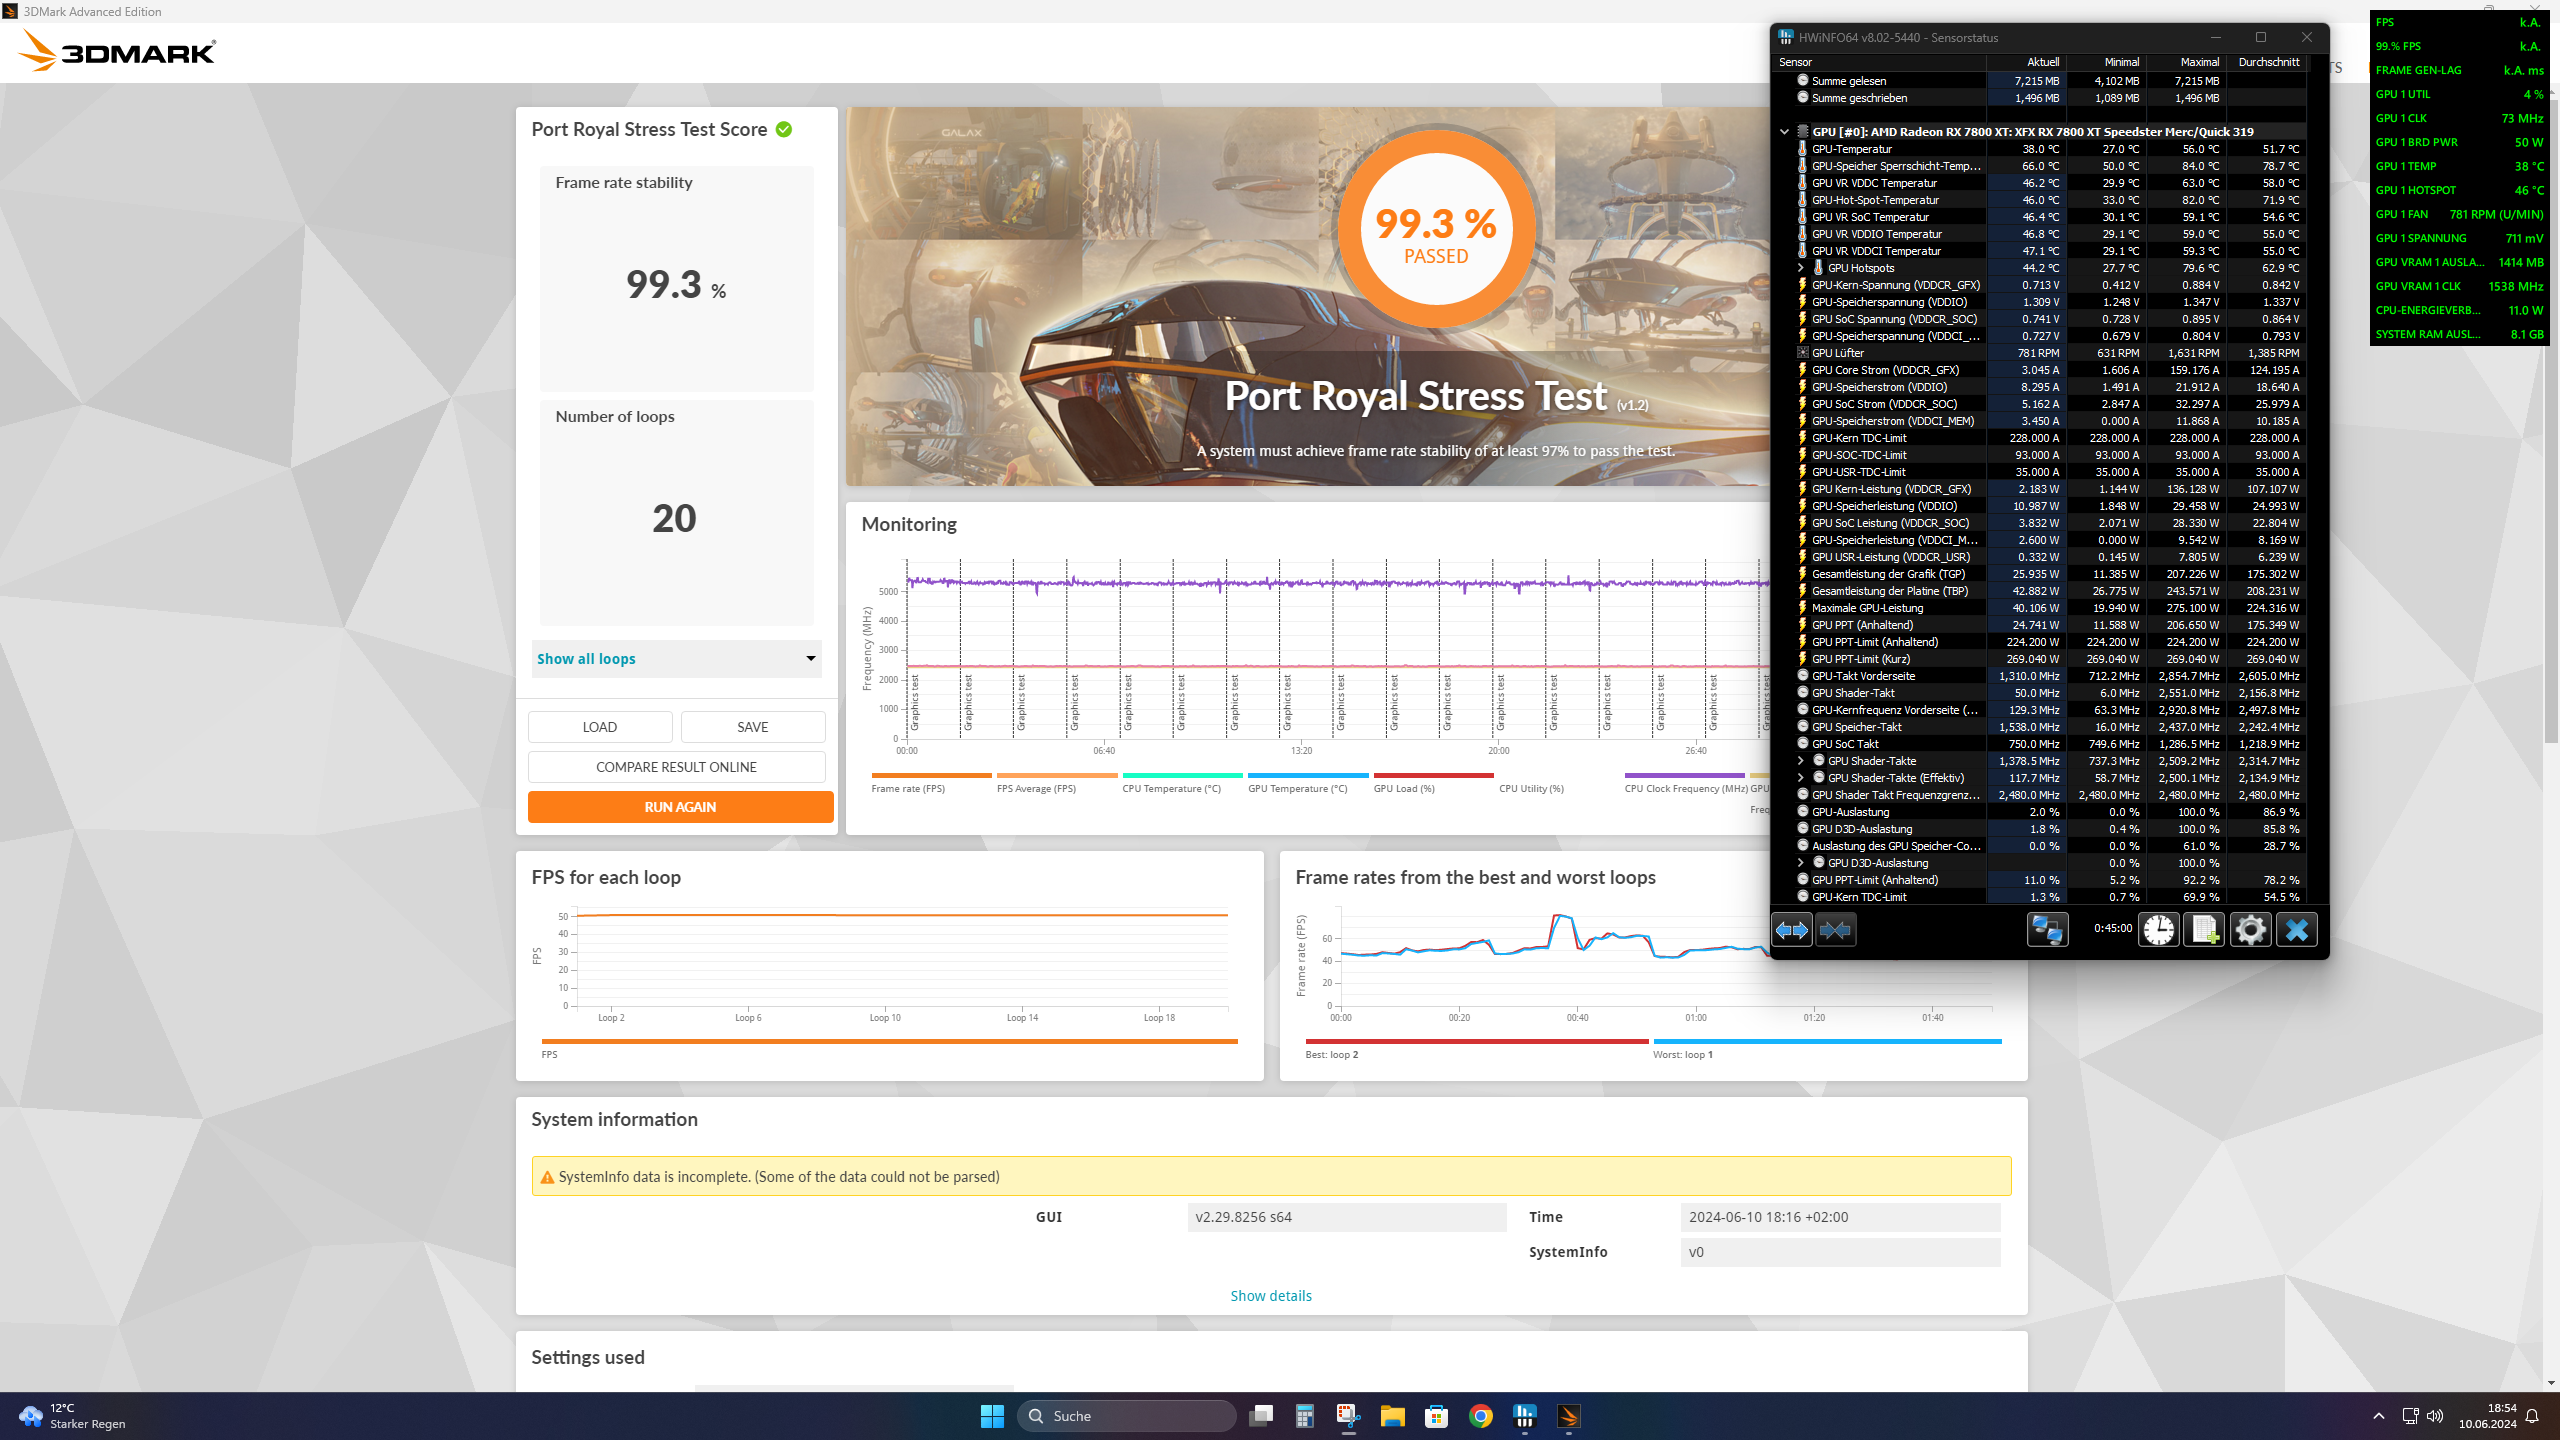The height and width of the screenshot is (1440, 2560).
Task: Expand the indented GPU D3D-Auslastung row
Action: pyautogui.click(x=1801, y=863)
